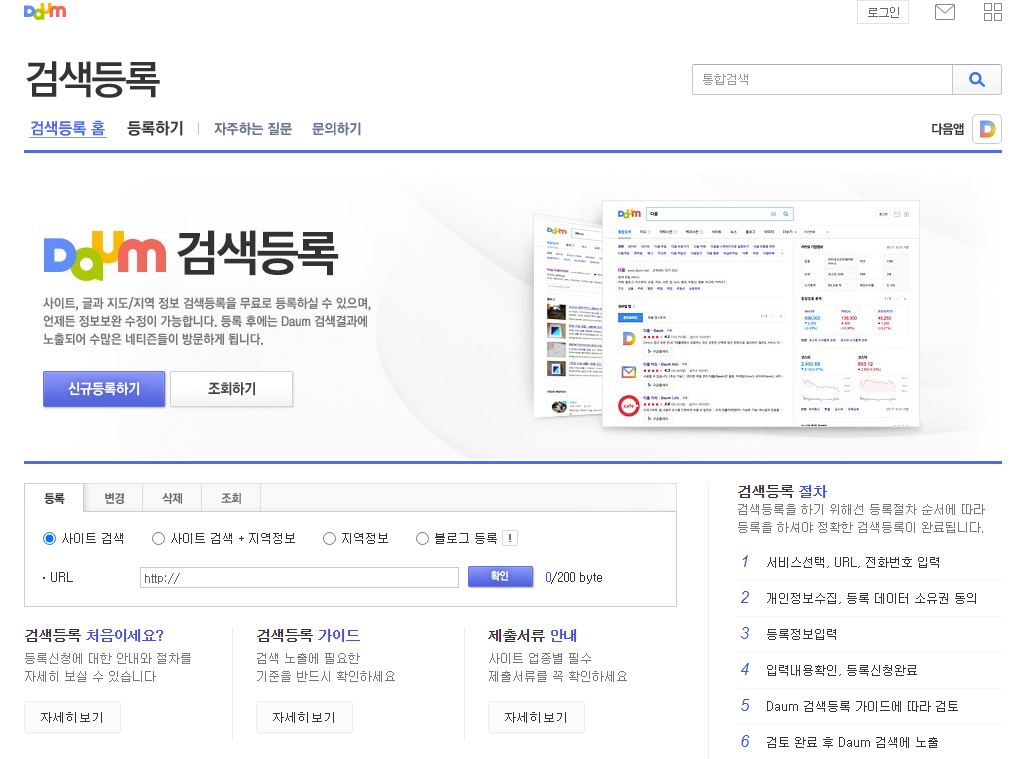Open the Daum logo home link
The width and height of the screenshot is (1020, 759).
[45, 11]
